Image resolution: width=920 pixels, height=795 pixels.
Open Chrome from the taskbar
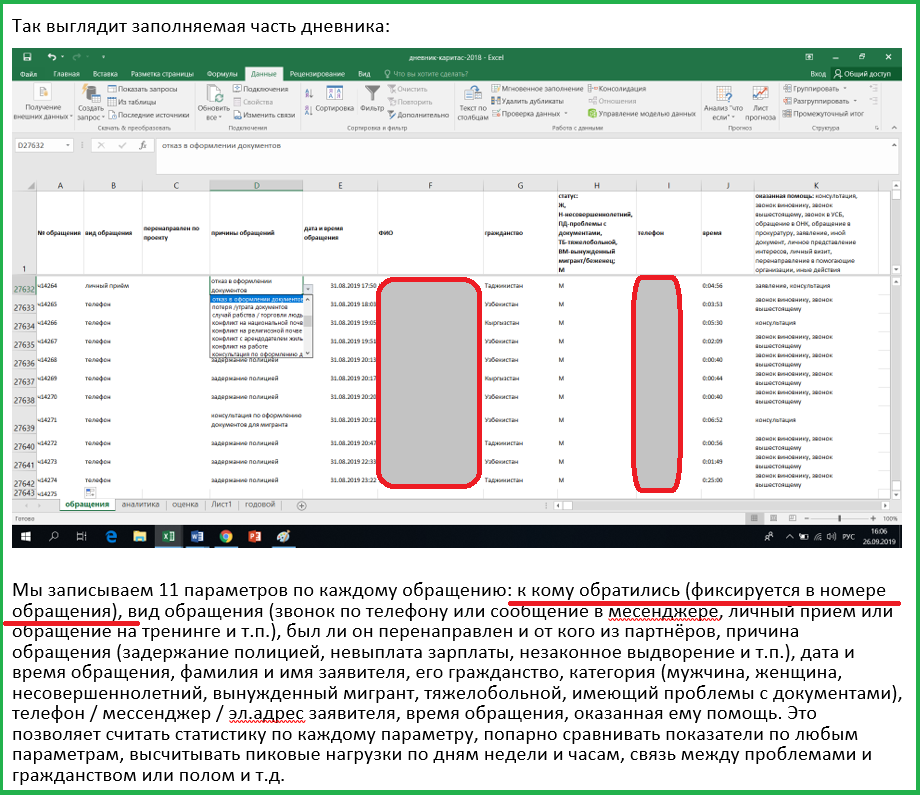tap(226, 536)
